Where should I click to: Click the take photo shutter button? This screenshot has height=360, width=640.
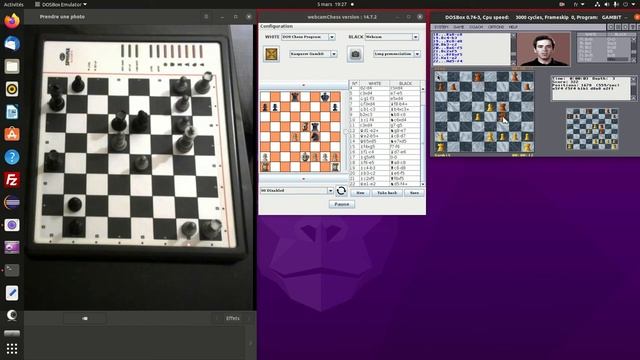coord(85,318)
